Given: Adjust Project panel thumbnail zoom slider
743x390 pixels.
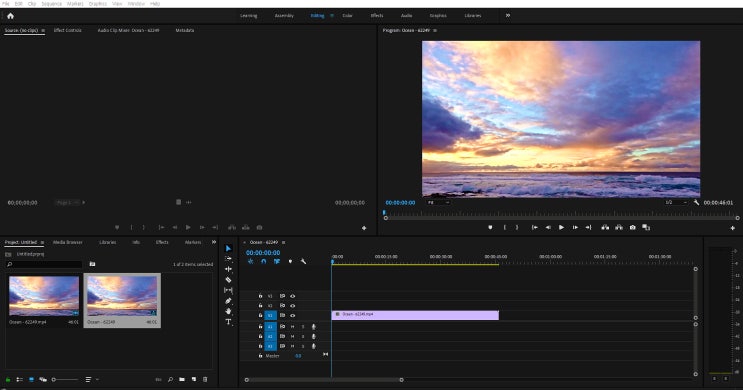Looking at the screenshot, I should point(65,380).
